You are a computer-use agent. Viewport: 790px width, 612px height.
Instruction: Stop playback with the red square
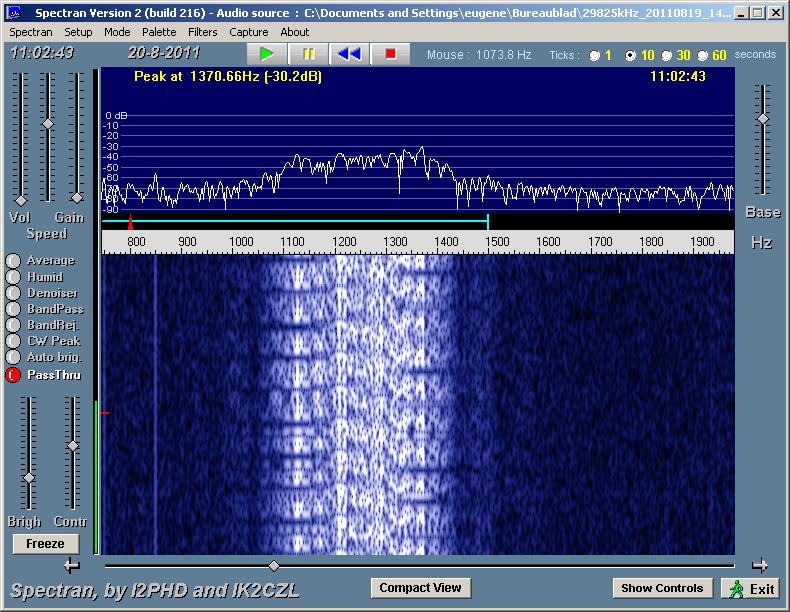[391, 54]
